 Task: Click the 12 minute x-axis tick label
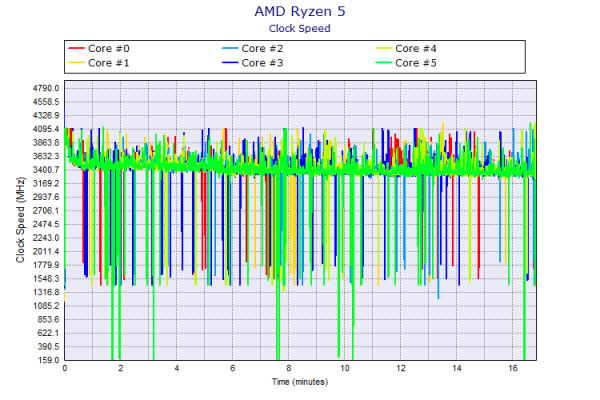pyautogui.click(x=401, y=368)
